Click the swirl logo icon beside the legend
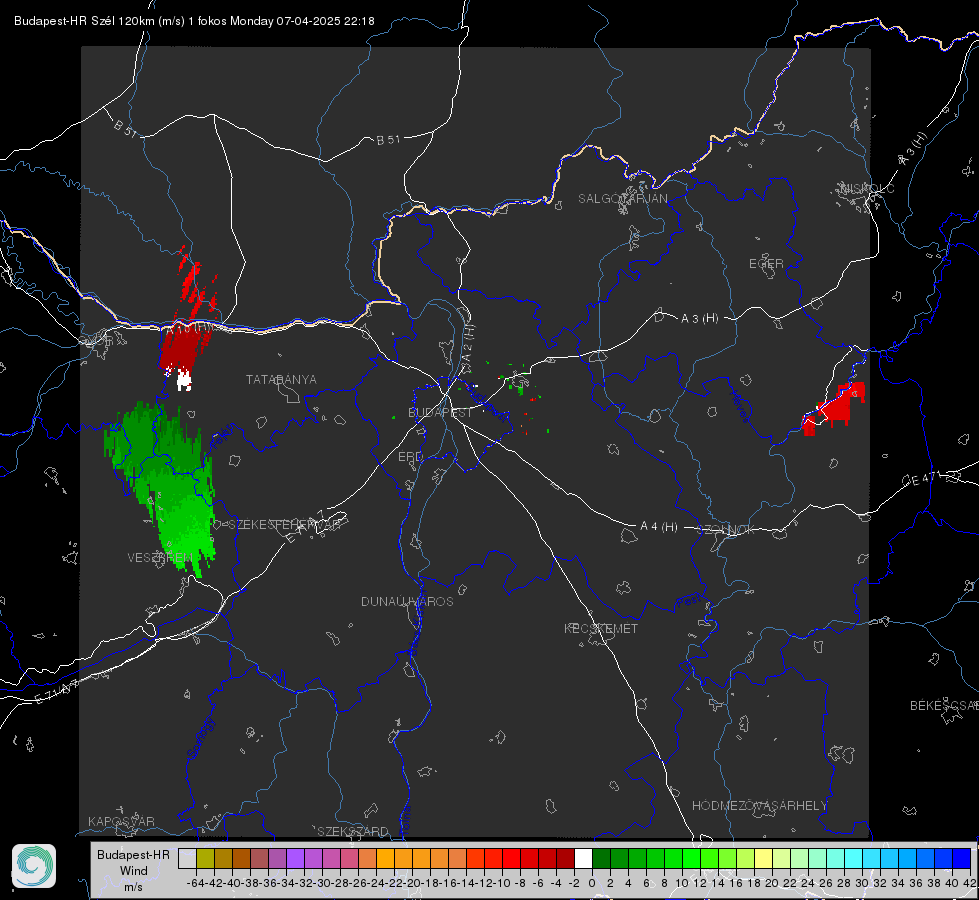 pos(34,866)
